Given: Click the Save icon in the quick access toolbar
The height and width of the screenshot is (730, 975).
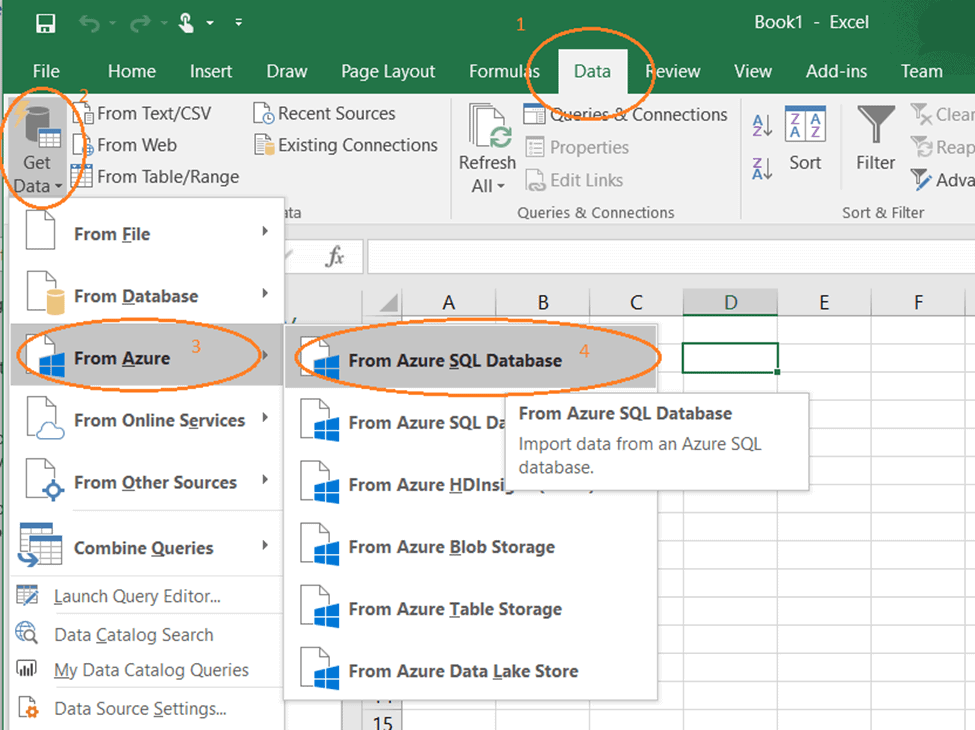Looking at the screenshot, I should pos(45,24).
